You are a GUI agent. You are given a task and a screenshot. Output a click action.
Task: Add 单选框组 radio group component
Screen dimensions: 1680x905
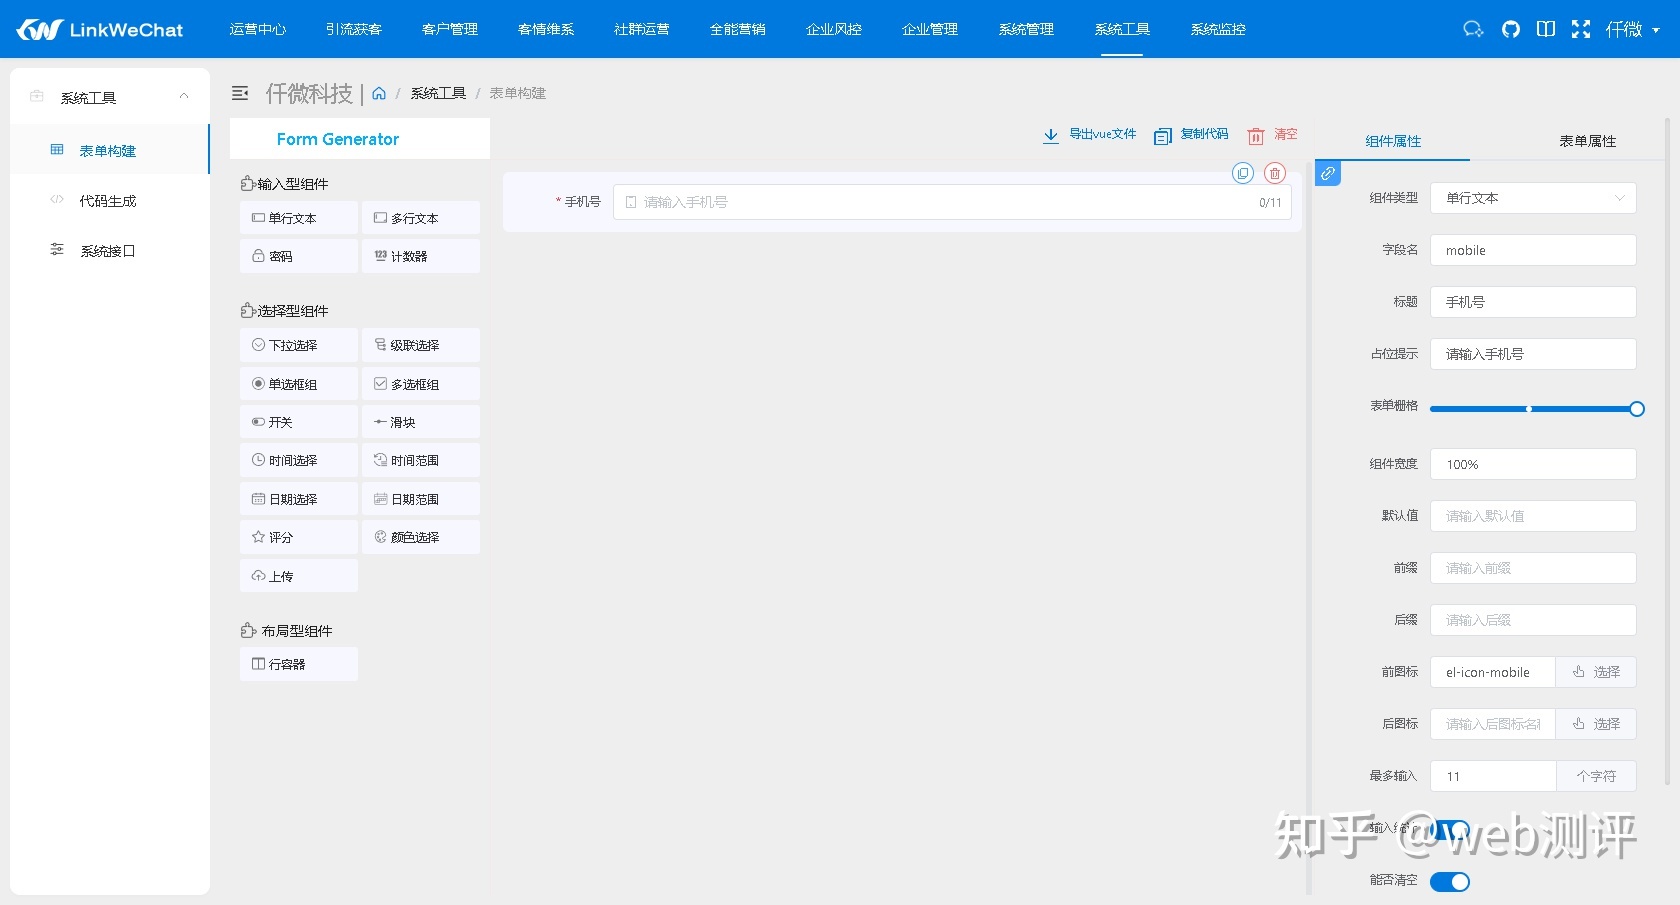pyautogui.click(x=299, y=384)
